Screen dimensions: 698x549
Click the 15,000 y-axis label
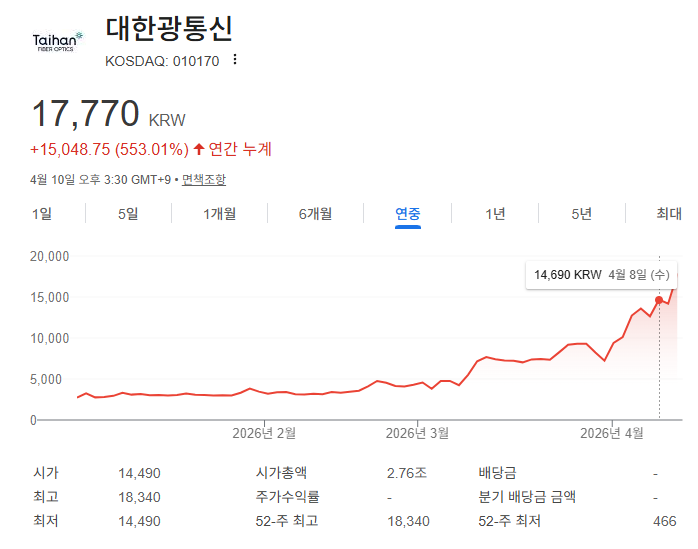pyautogui.click(x=49, y=297)
